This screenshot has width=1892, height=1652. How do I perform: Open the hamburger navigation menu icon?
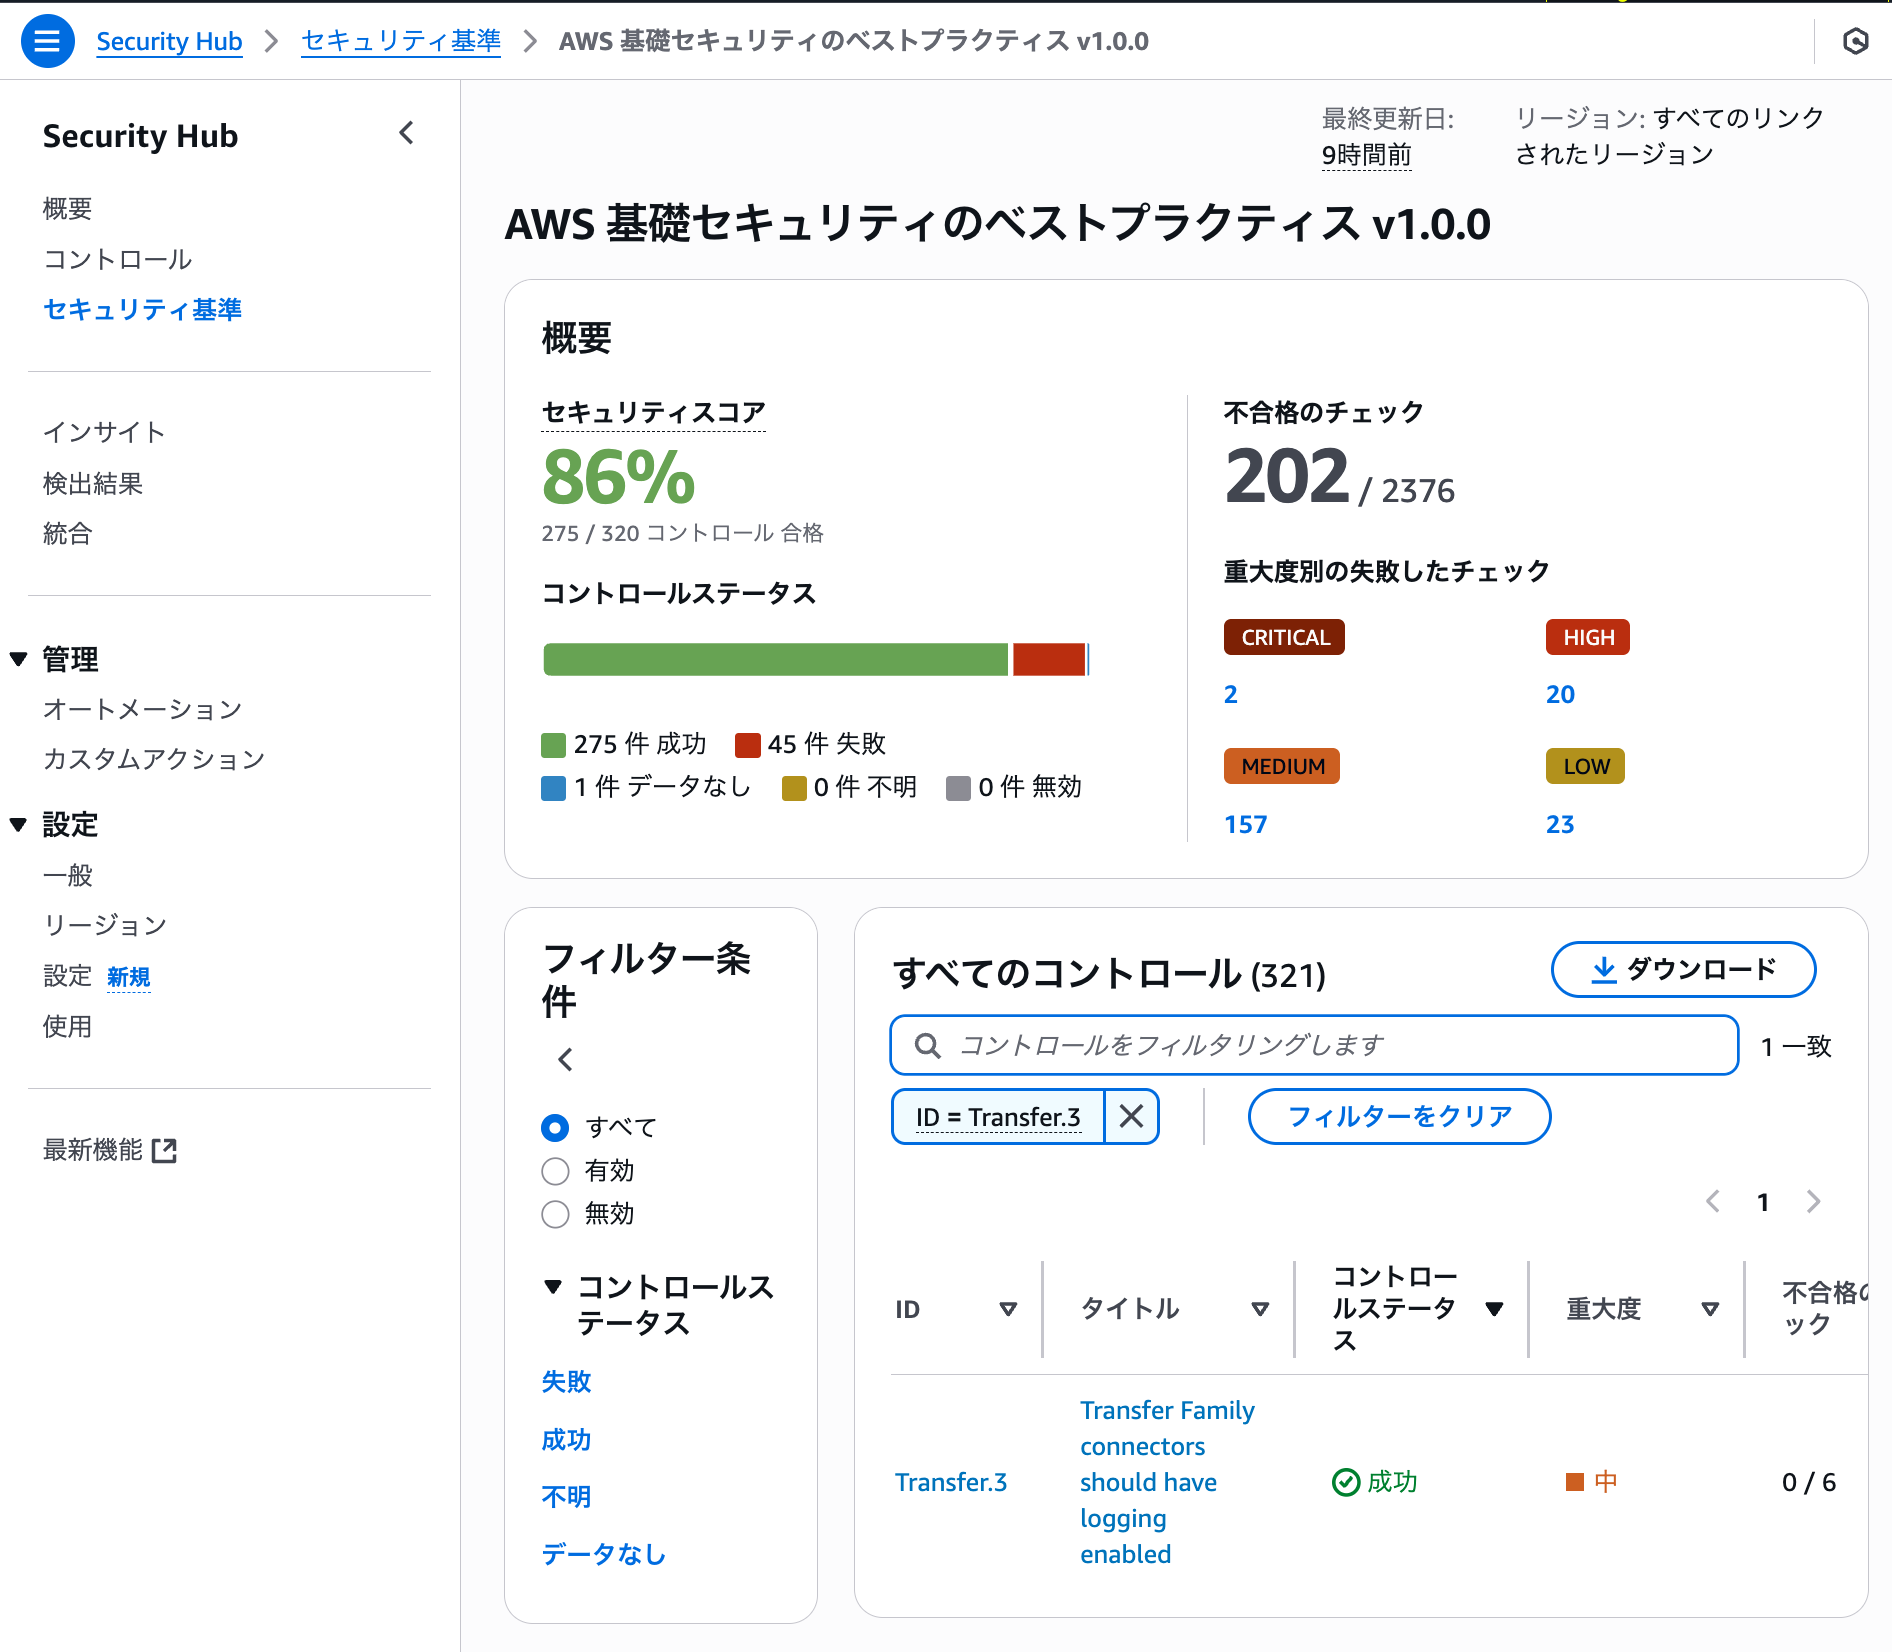pyautogui.click(x=47, y=41)
